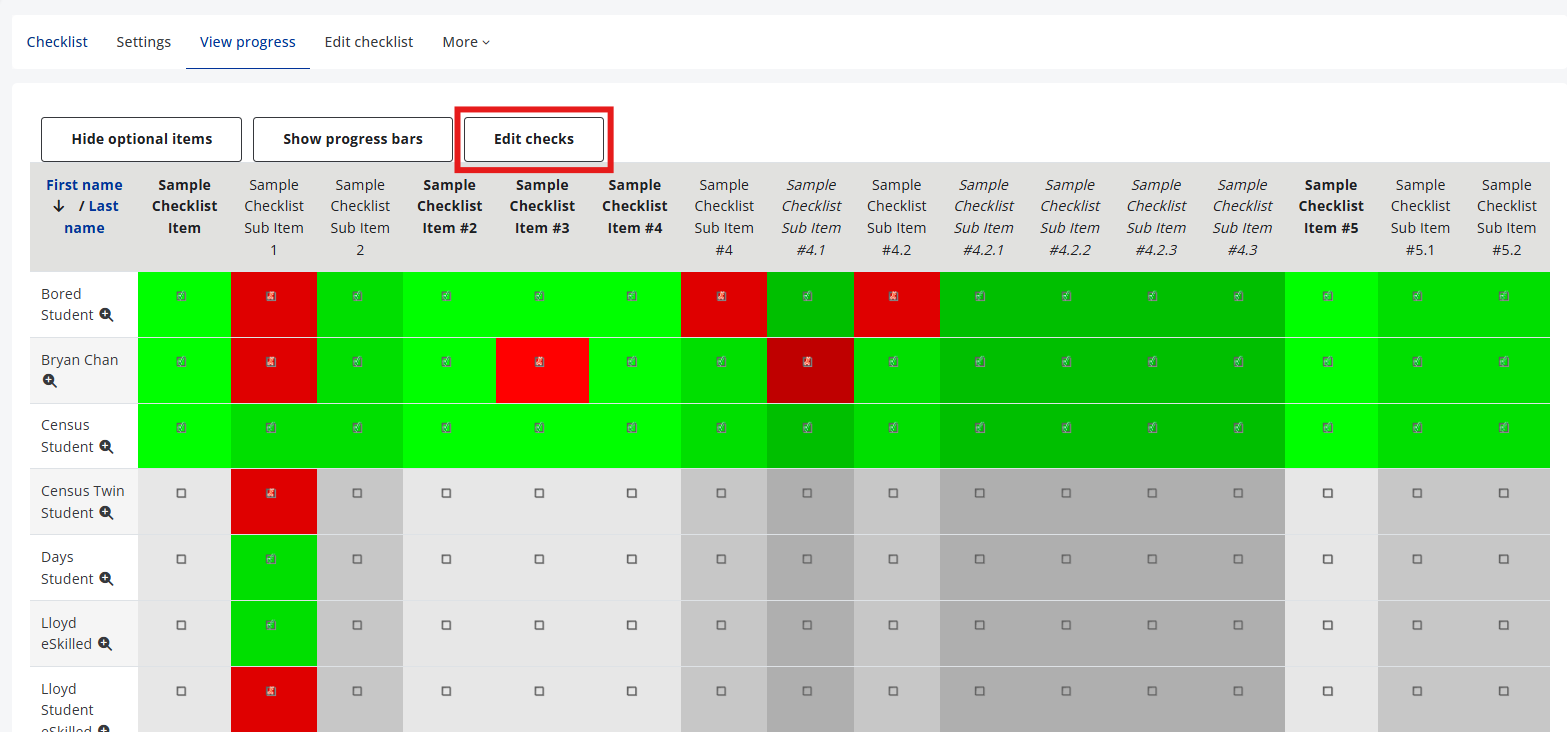Toggle Census Twin Student's Sample Checklist Item checkbox
The height and width of the screenshot is (732, 1567).
pyautogui.click(x=181, y=493)
